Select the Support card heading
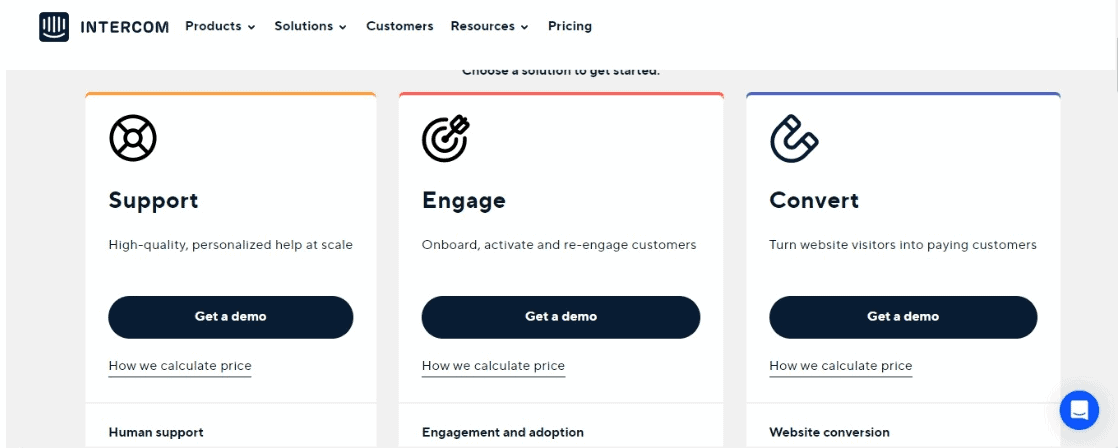 click(x=153, y=200)
